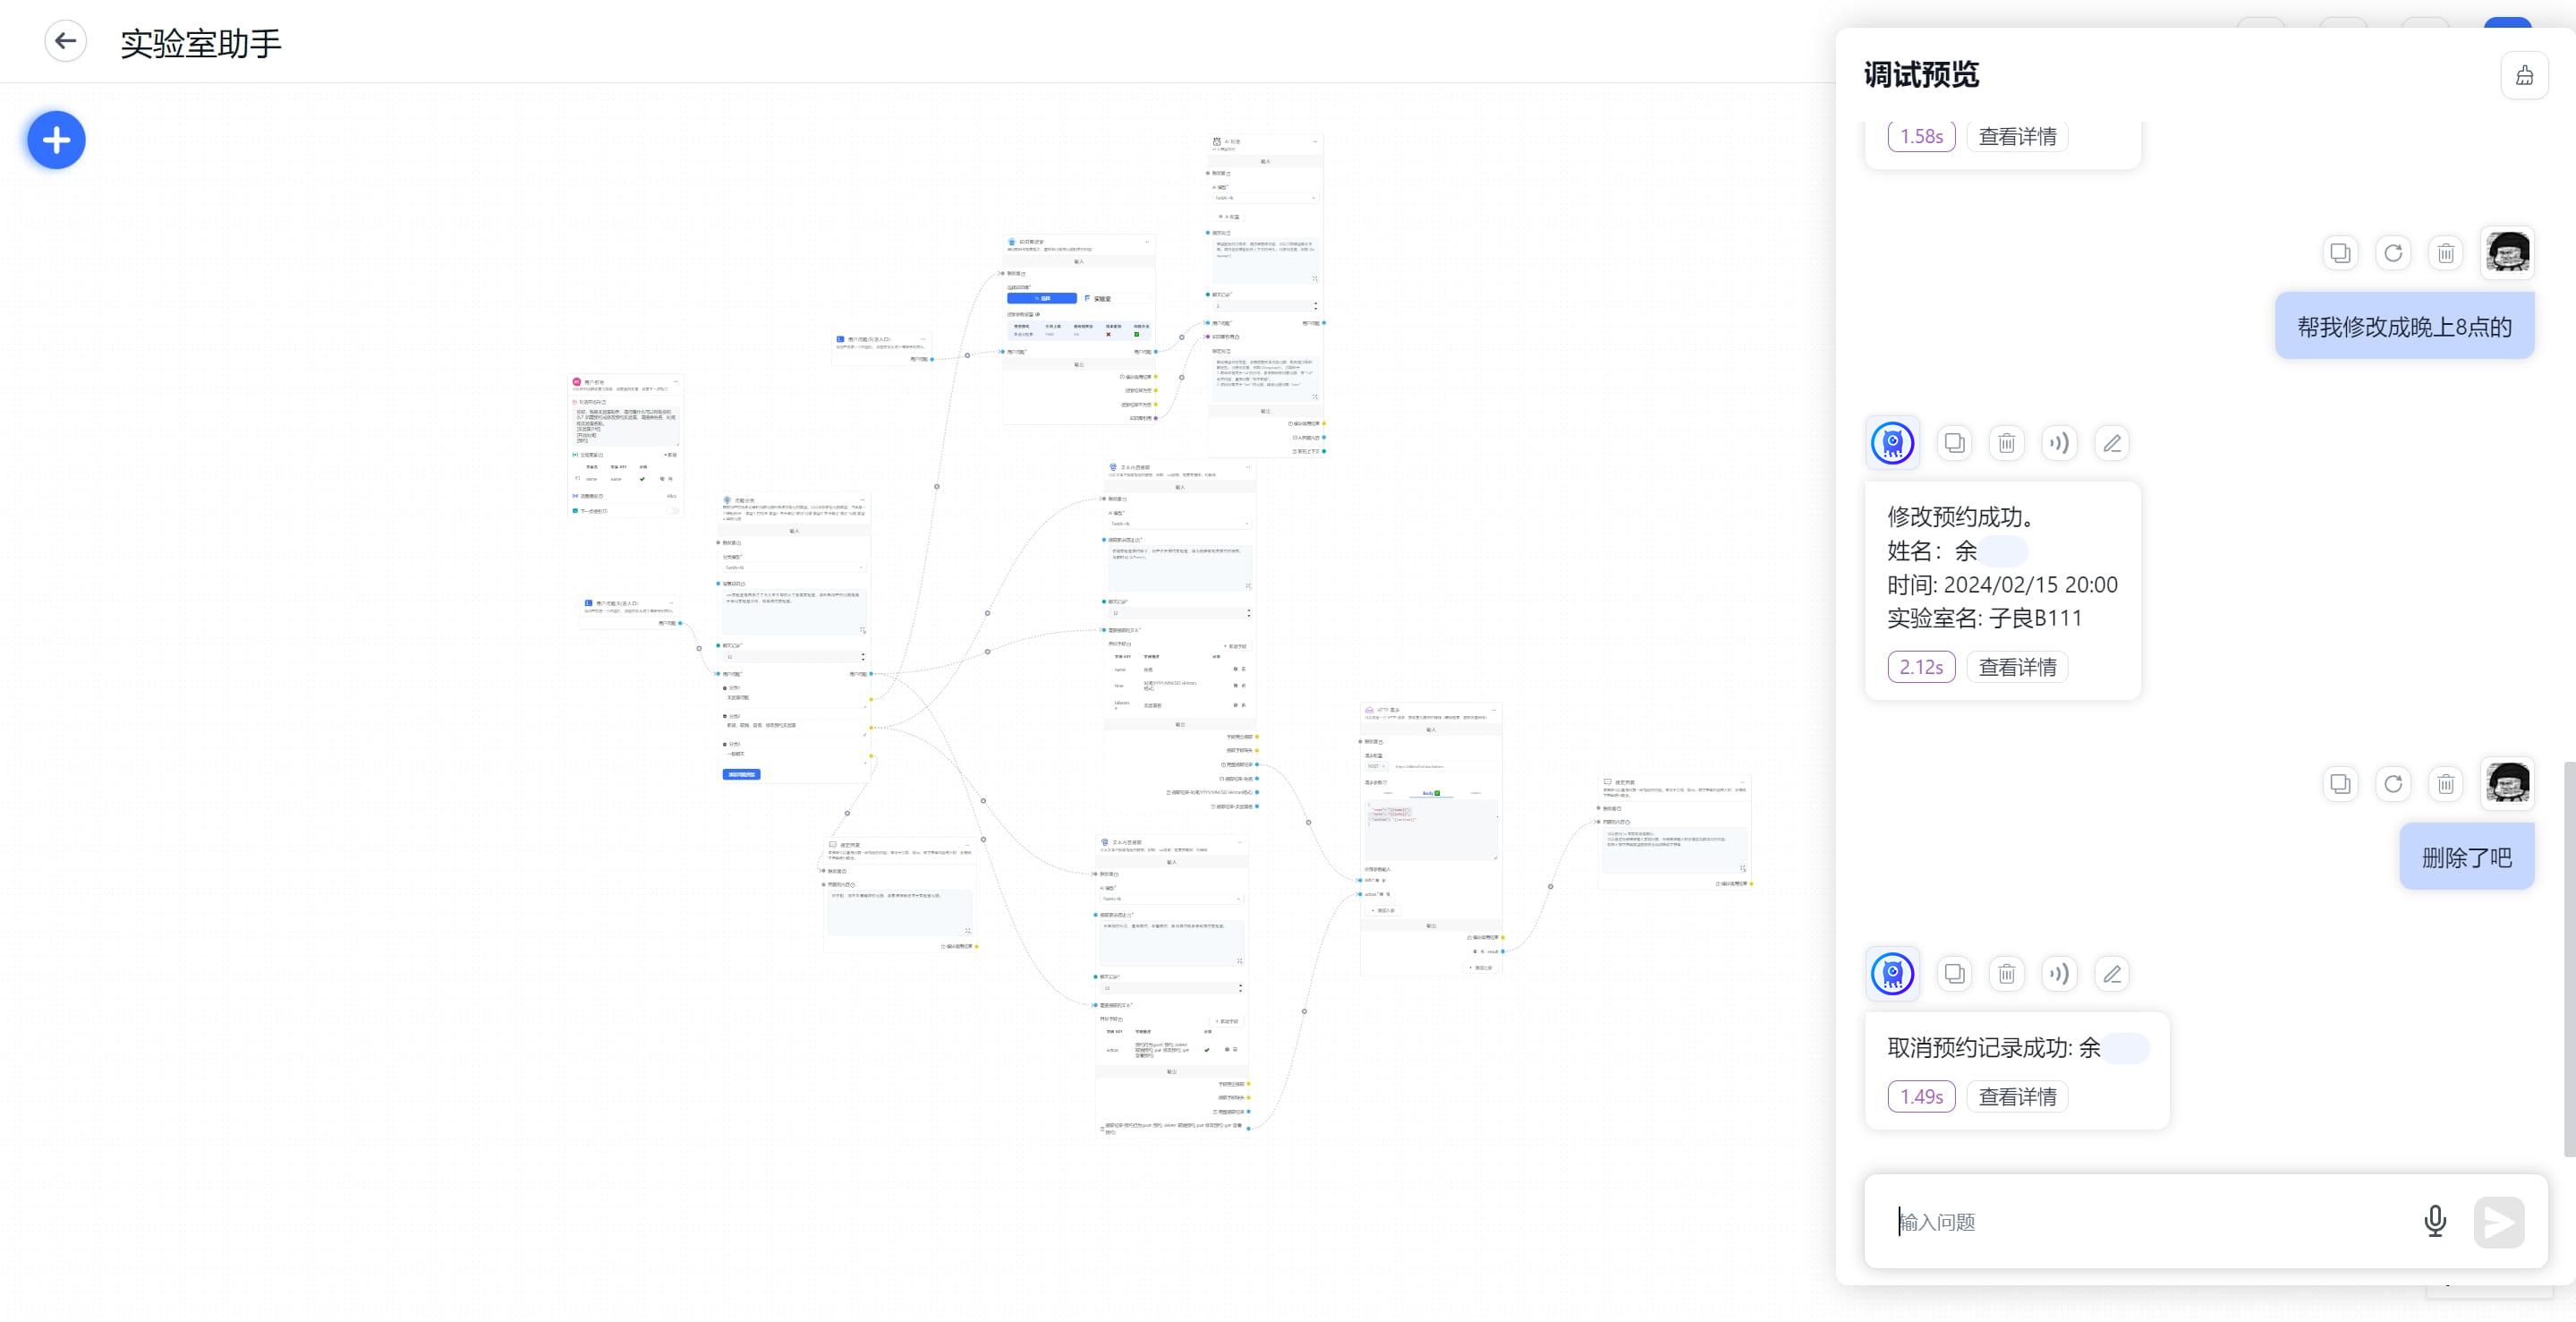Edit the 取消预约记录成功 reply with pencil icon
This screenshot has width=2576, height=1322.
2112,974
